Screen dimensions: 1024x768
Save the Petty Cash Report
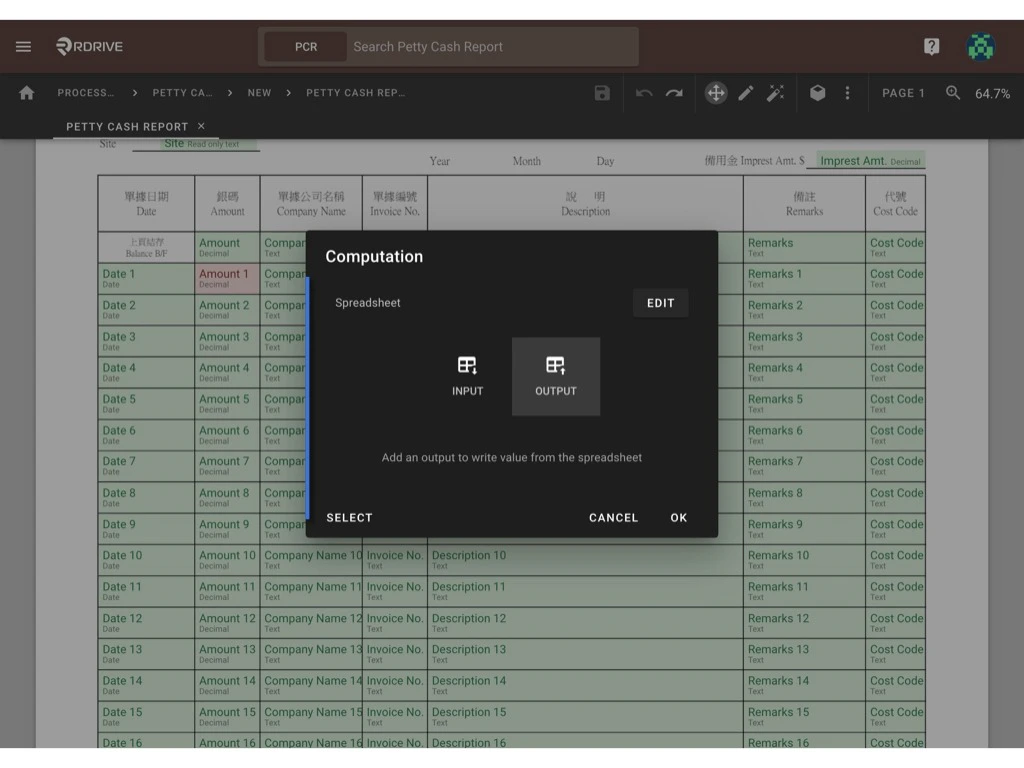[601, 92]
